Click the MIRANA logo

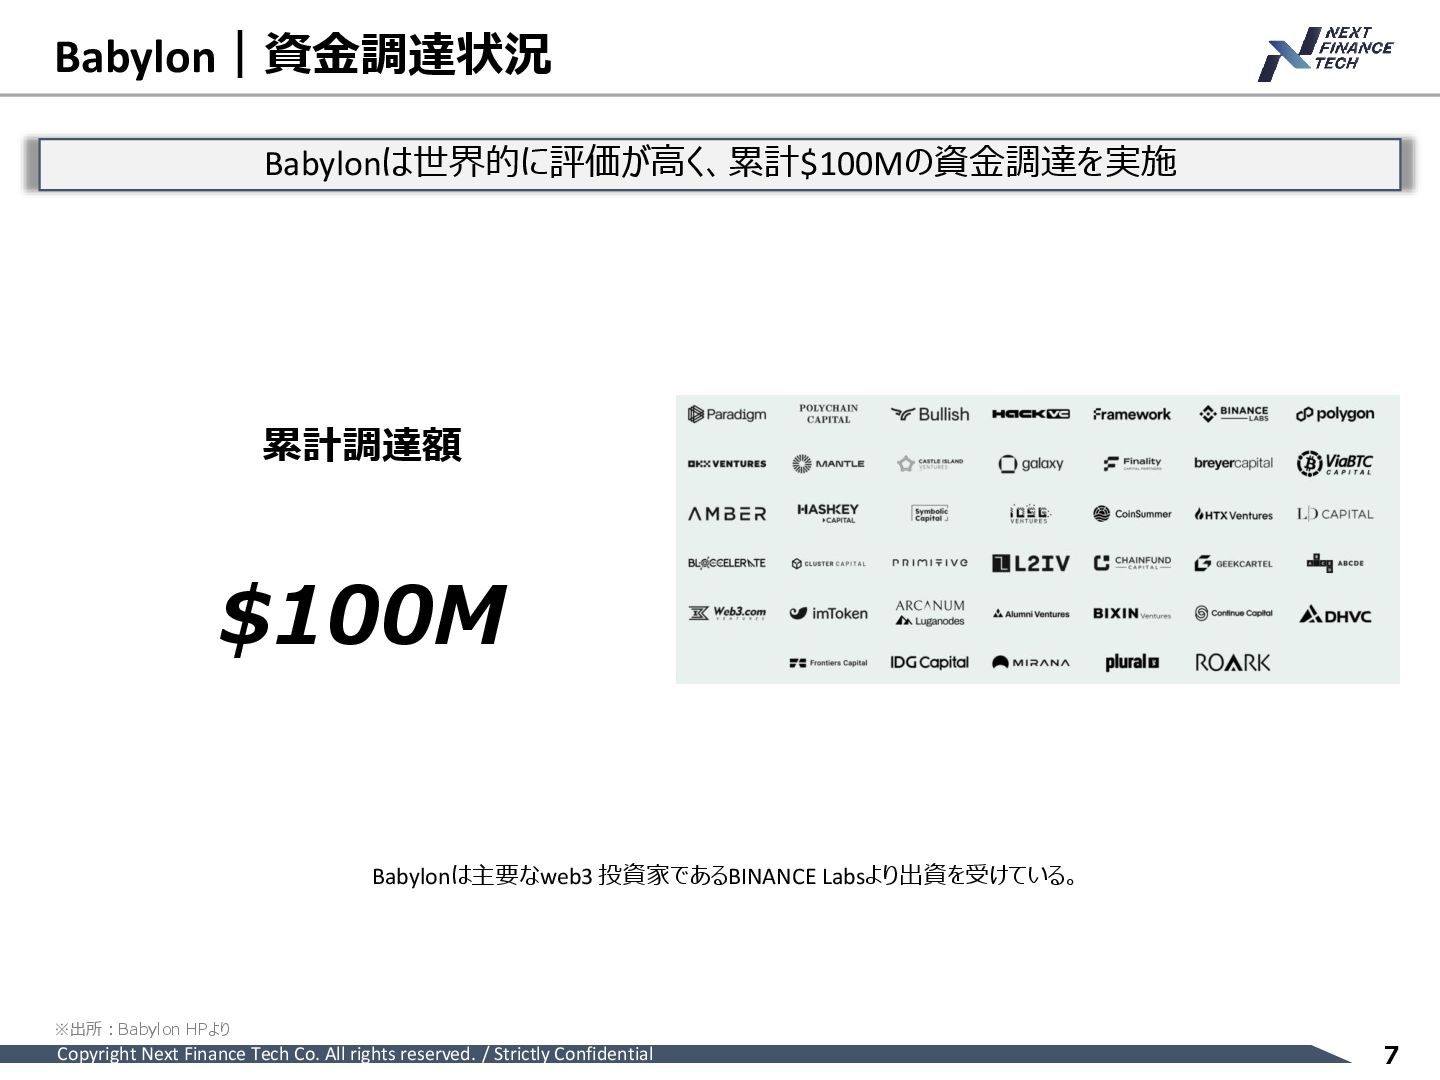coord(1031,662)
